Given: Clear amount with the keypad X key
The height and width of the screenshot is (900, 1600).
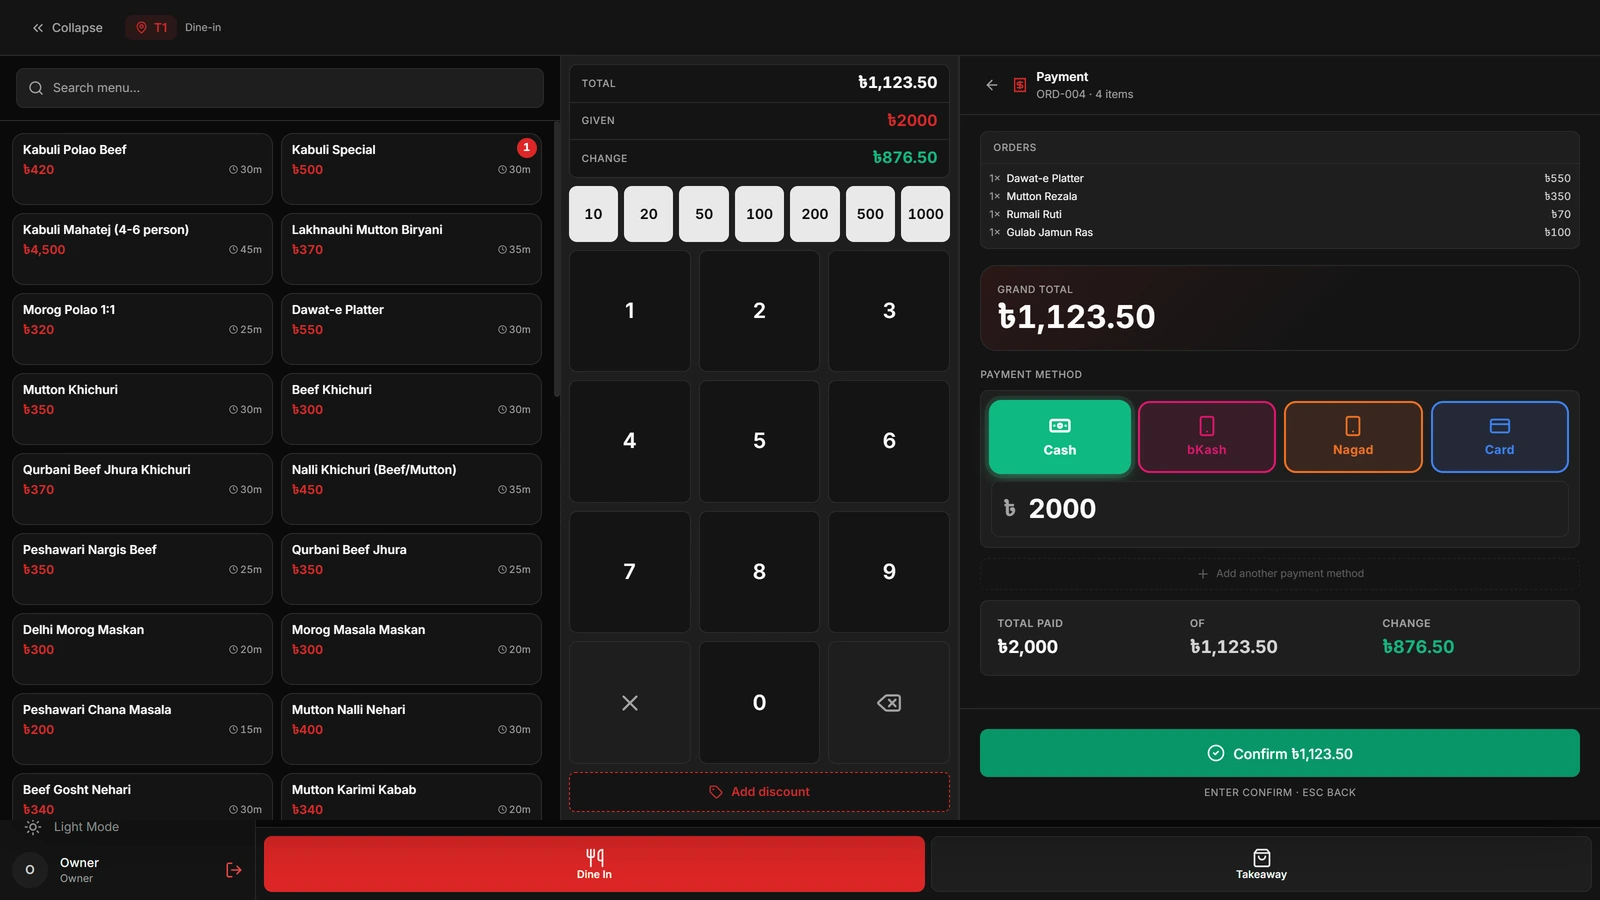Looking at the screenshot, I should point(630,703).
